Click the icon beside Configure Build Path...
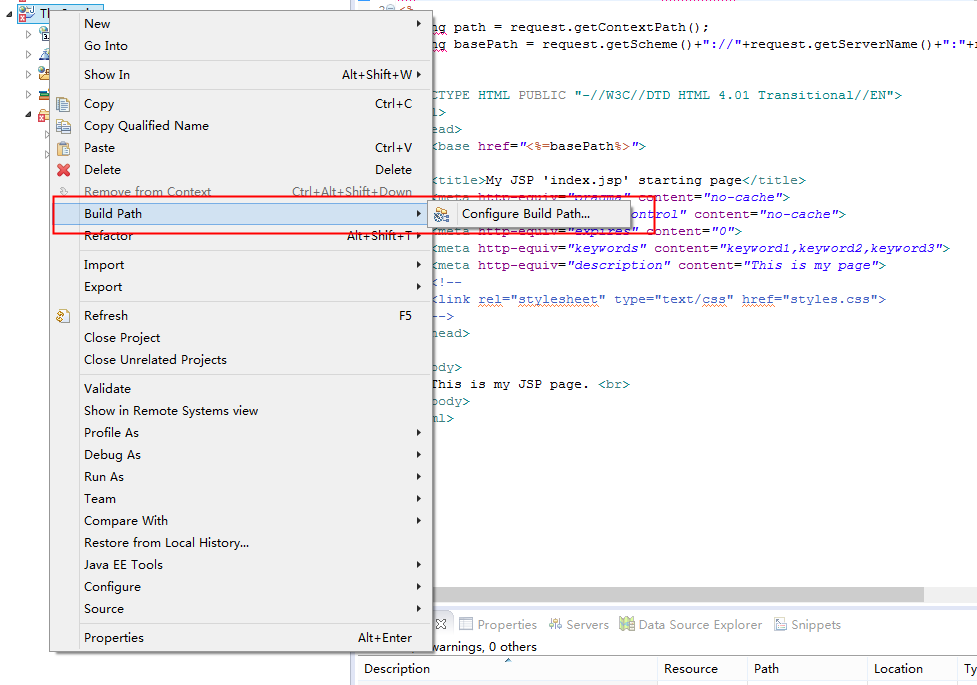The height and width of the screenshot is (685, 977). (441, 213)
